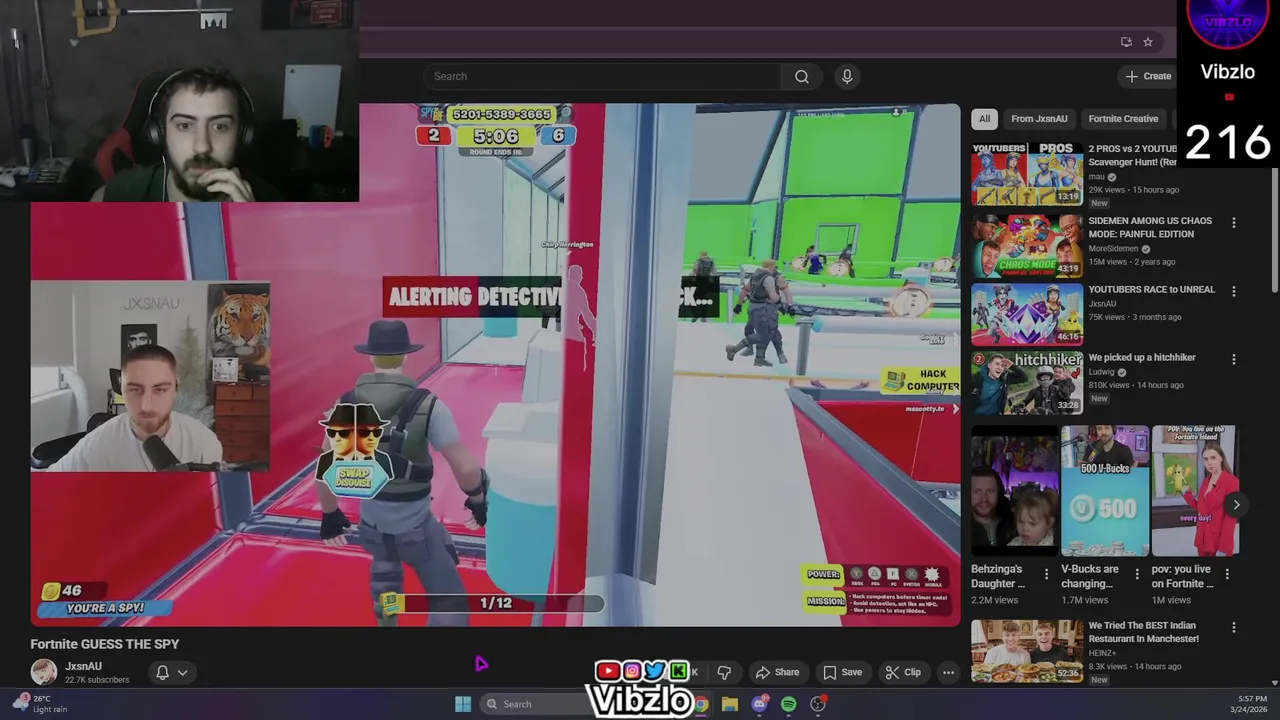Click the page scrollbar down arrow
1280x720 pixels.
(x=1275, y=682)
